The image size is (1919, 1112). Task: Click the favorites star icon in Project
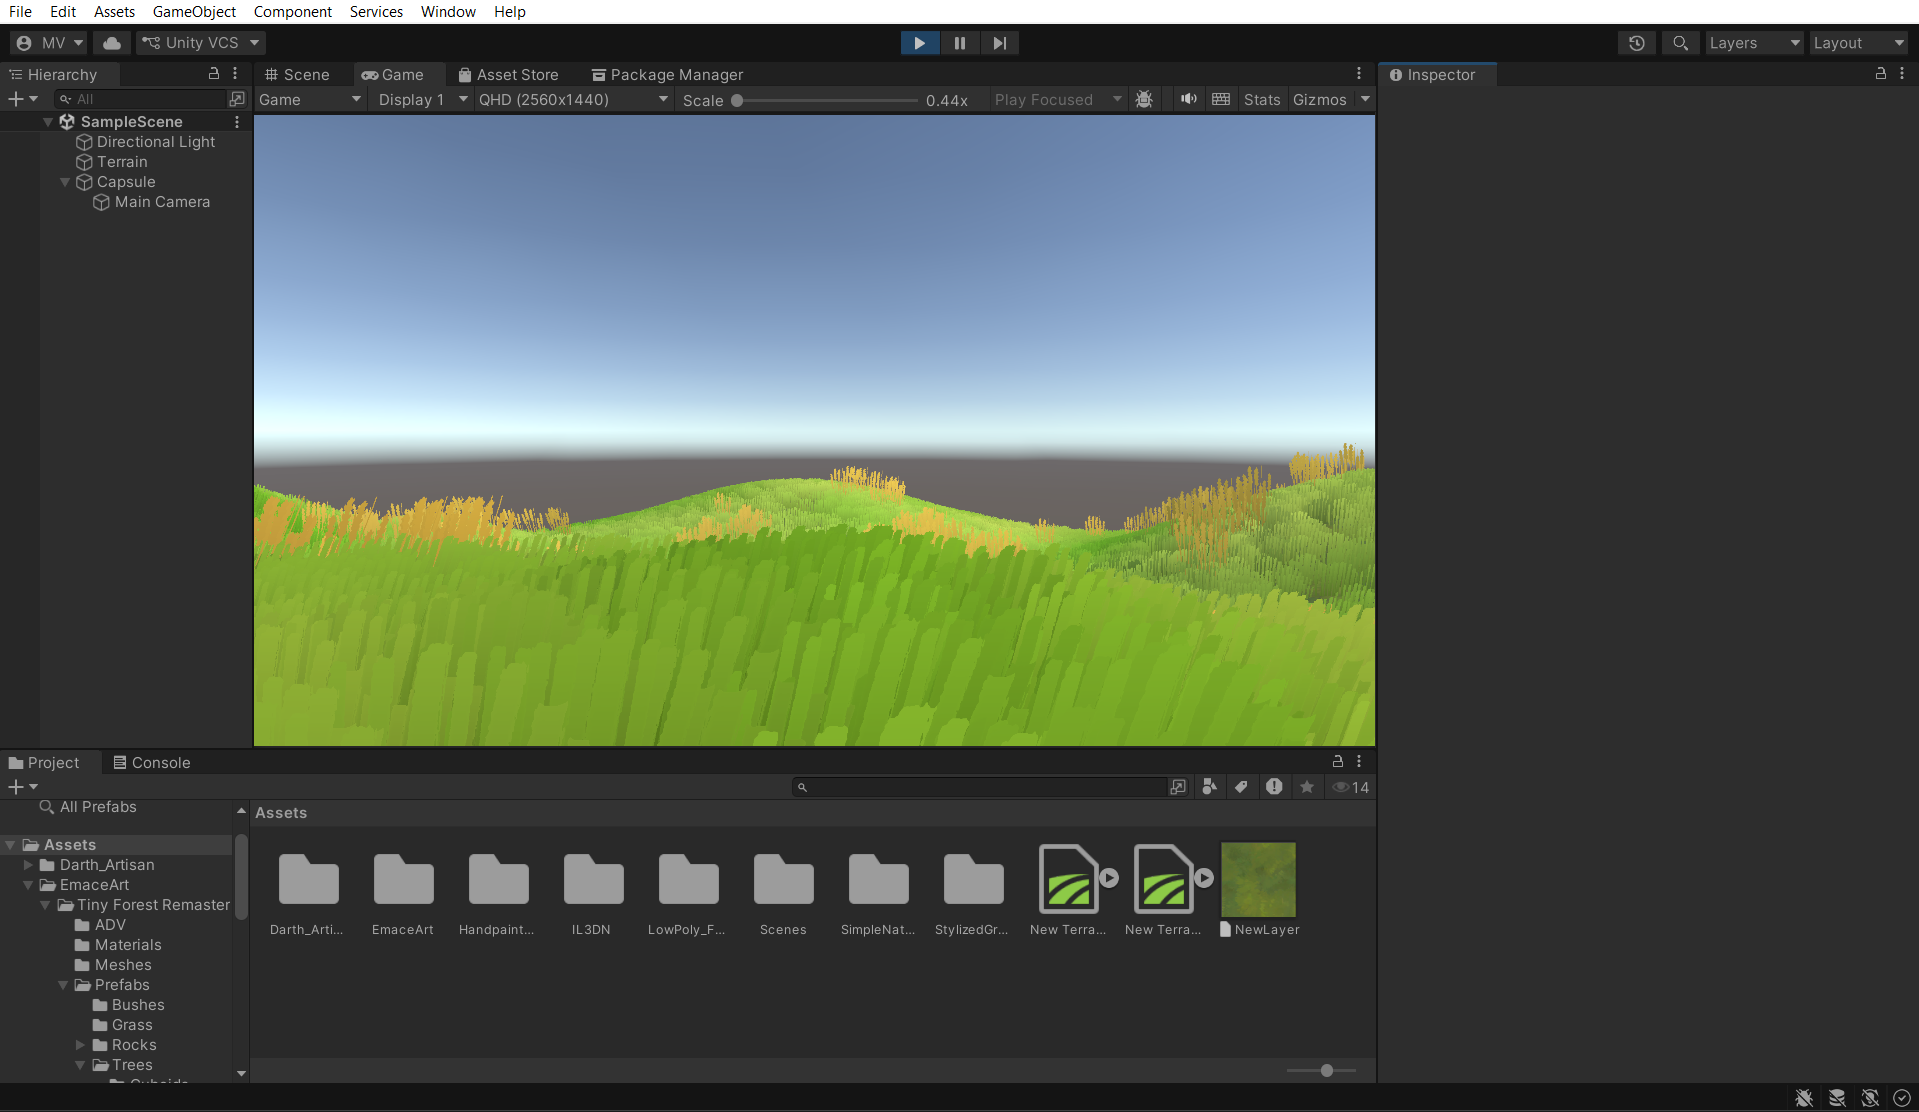(1306, 787)
